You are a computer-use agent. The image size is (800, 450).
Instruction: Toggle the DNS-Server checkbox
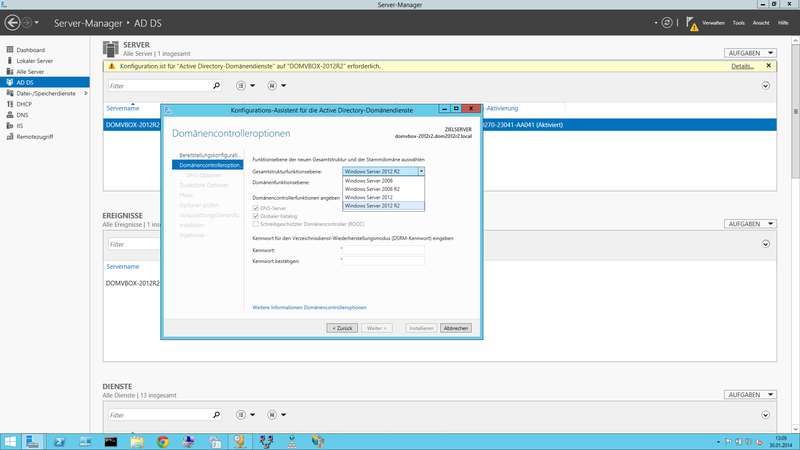tap(256, 208)
